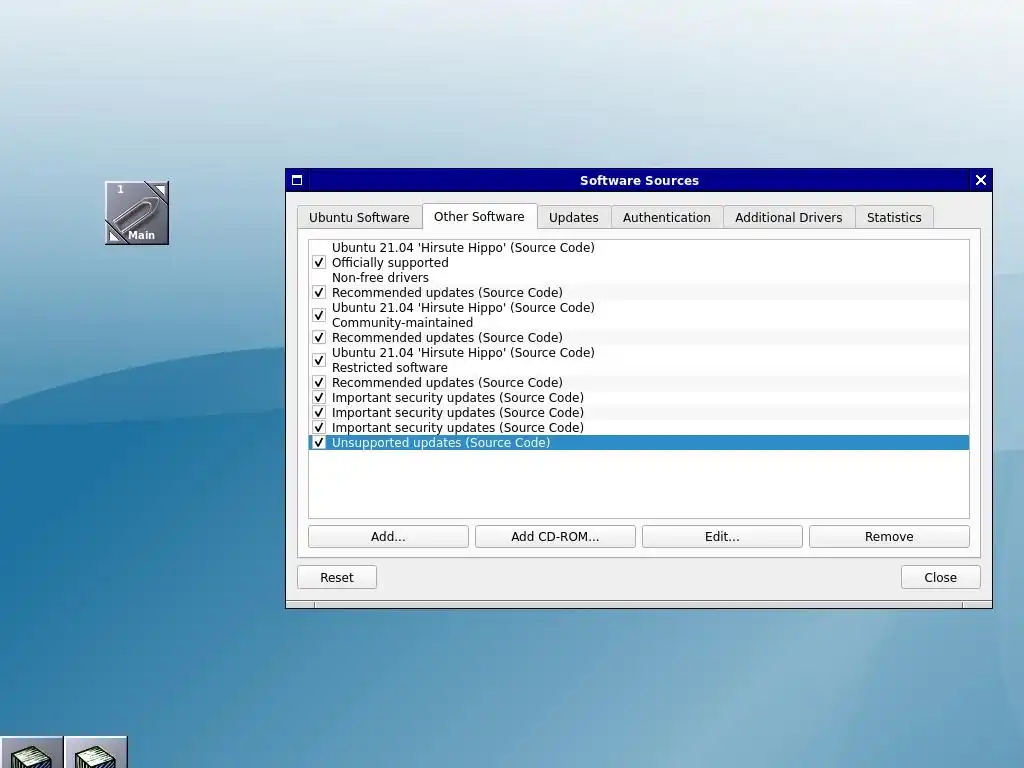Show the Statistics tab
This screenshot has width=1024, height=768.
click(x=894, y=217)
